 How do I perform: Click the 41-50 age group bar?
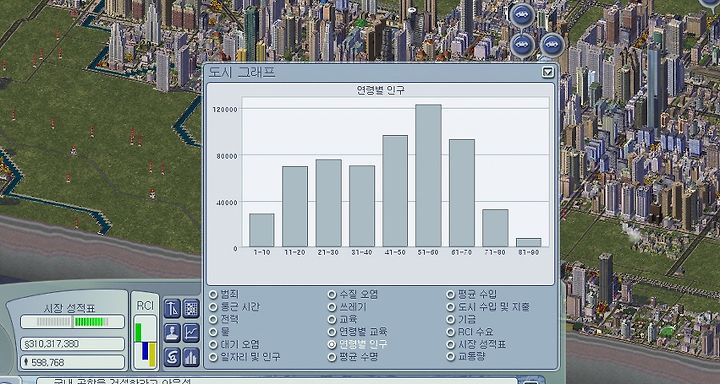click(x=395, y=191)
